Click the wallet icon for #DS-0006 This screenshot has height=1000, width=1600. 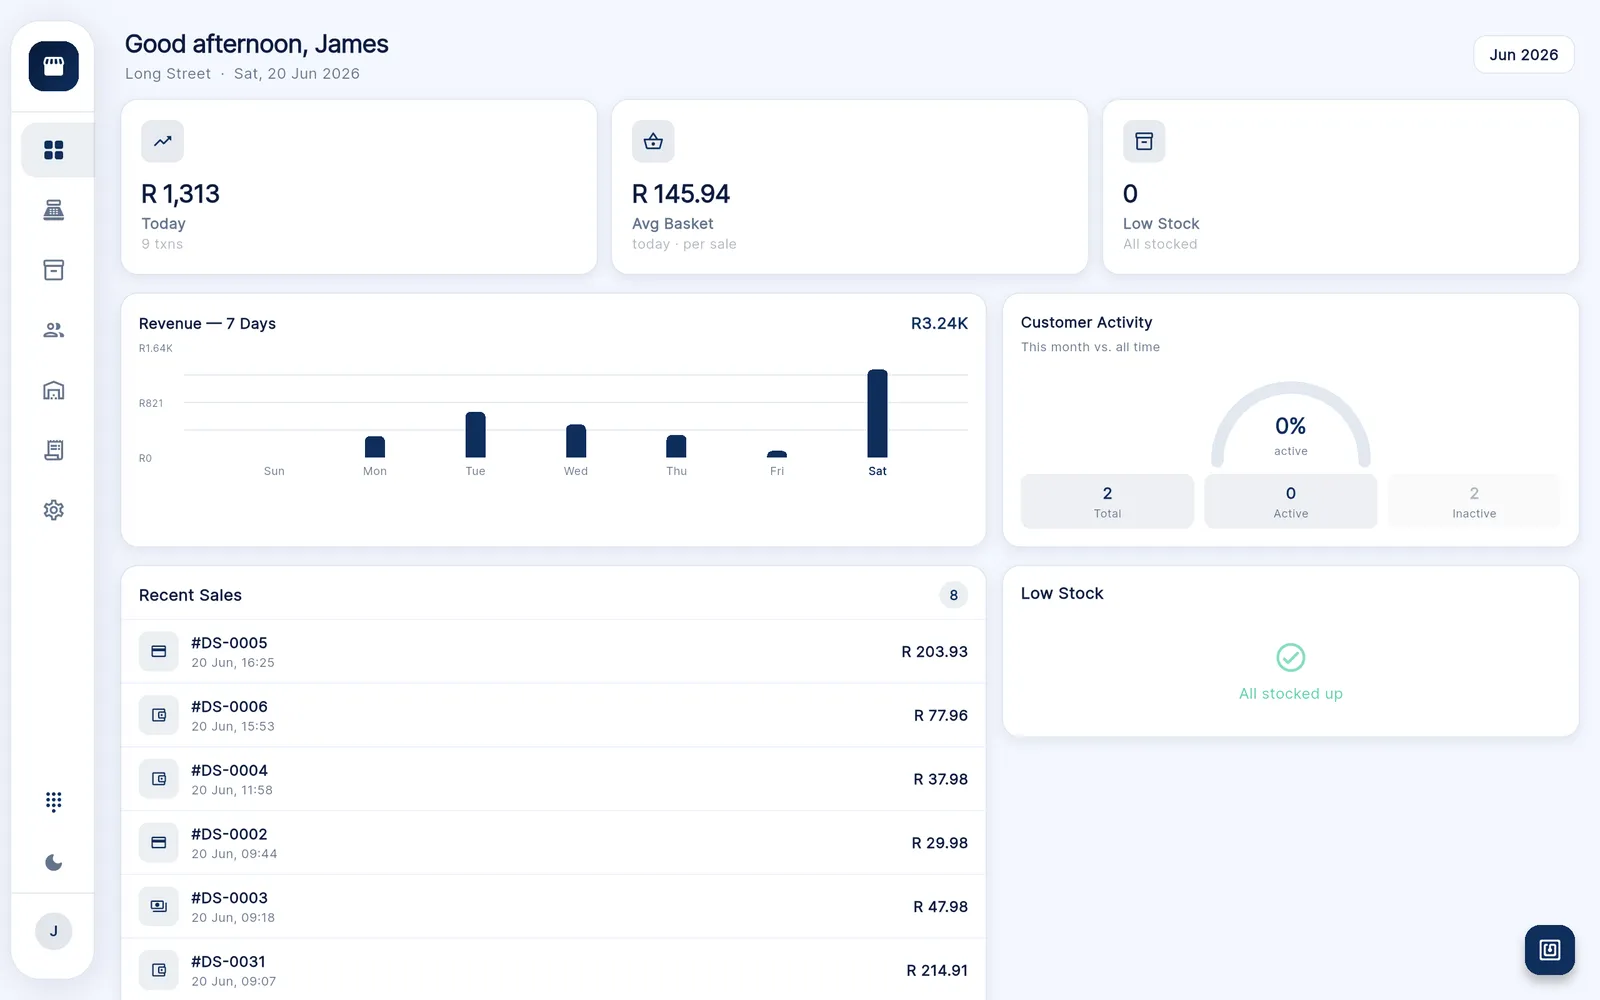point(159,715)
